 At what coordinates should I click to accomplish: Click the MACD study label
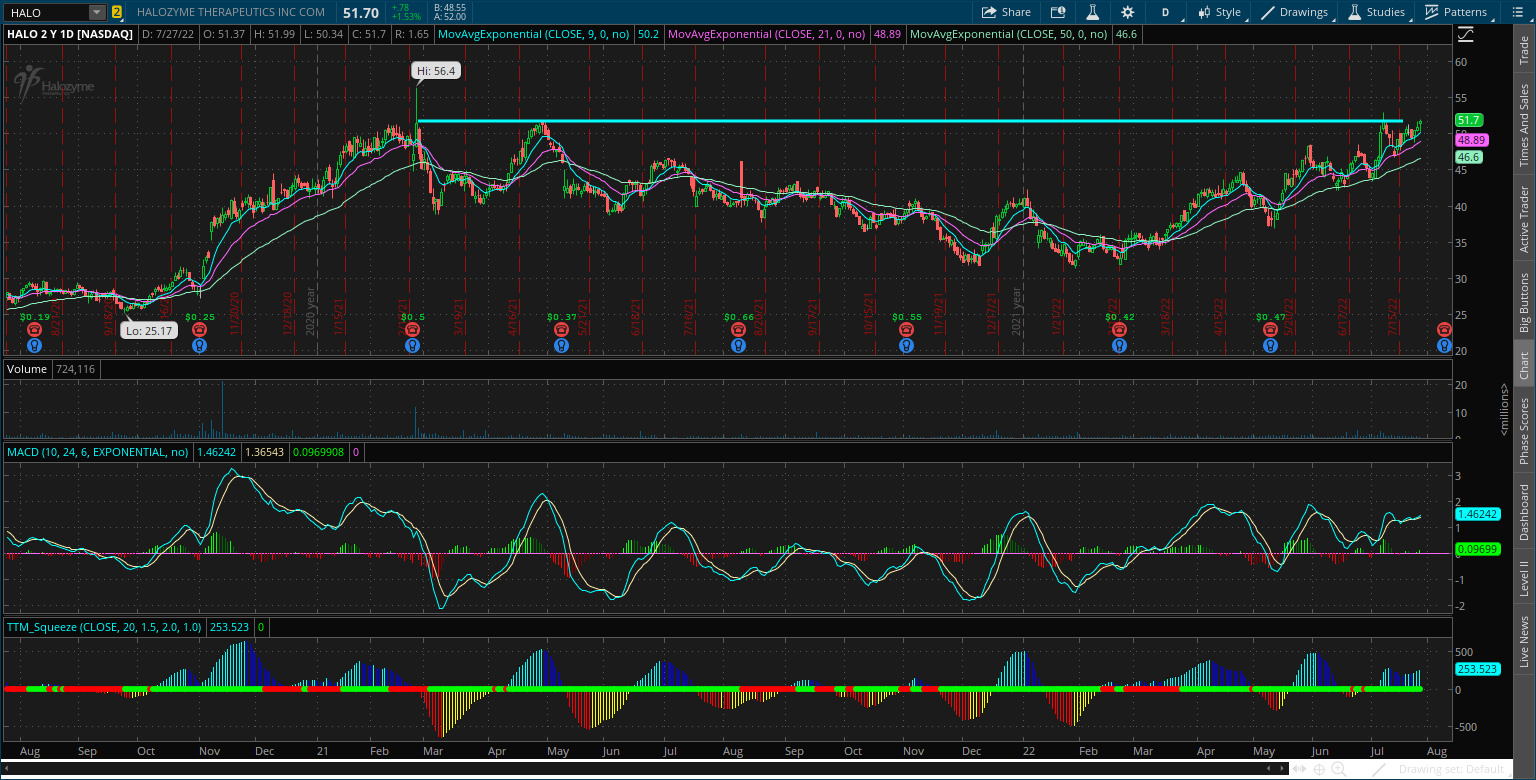coord(98,453)
